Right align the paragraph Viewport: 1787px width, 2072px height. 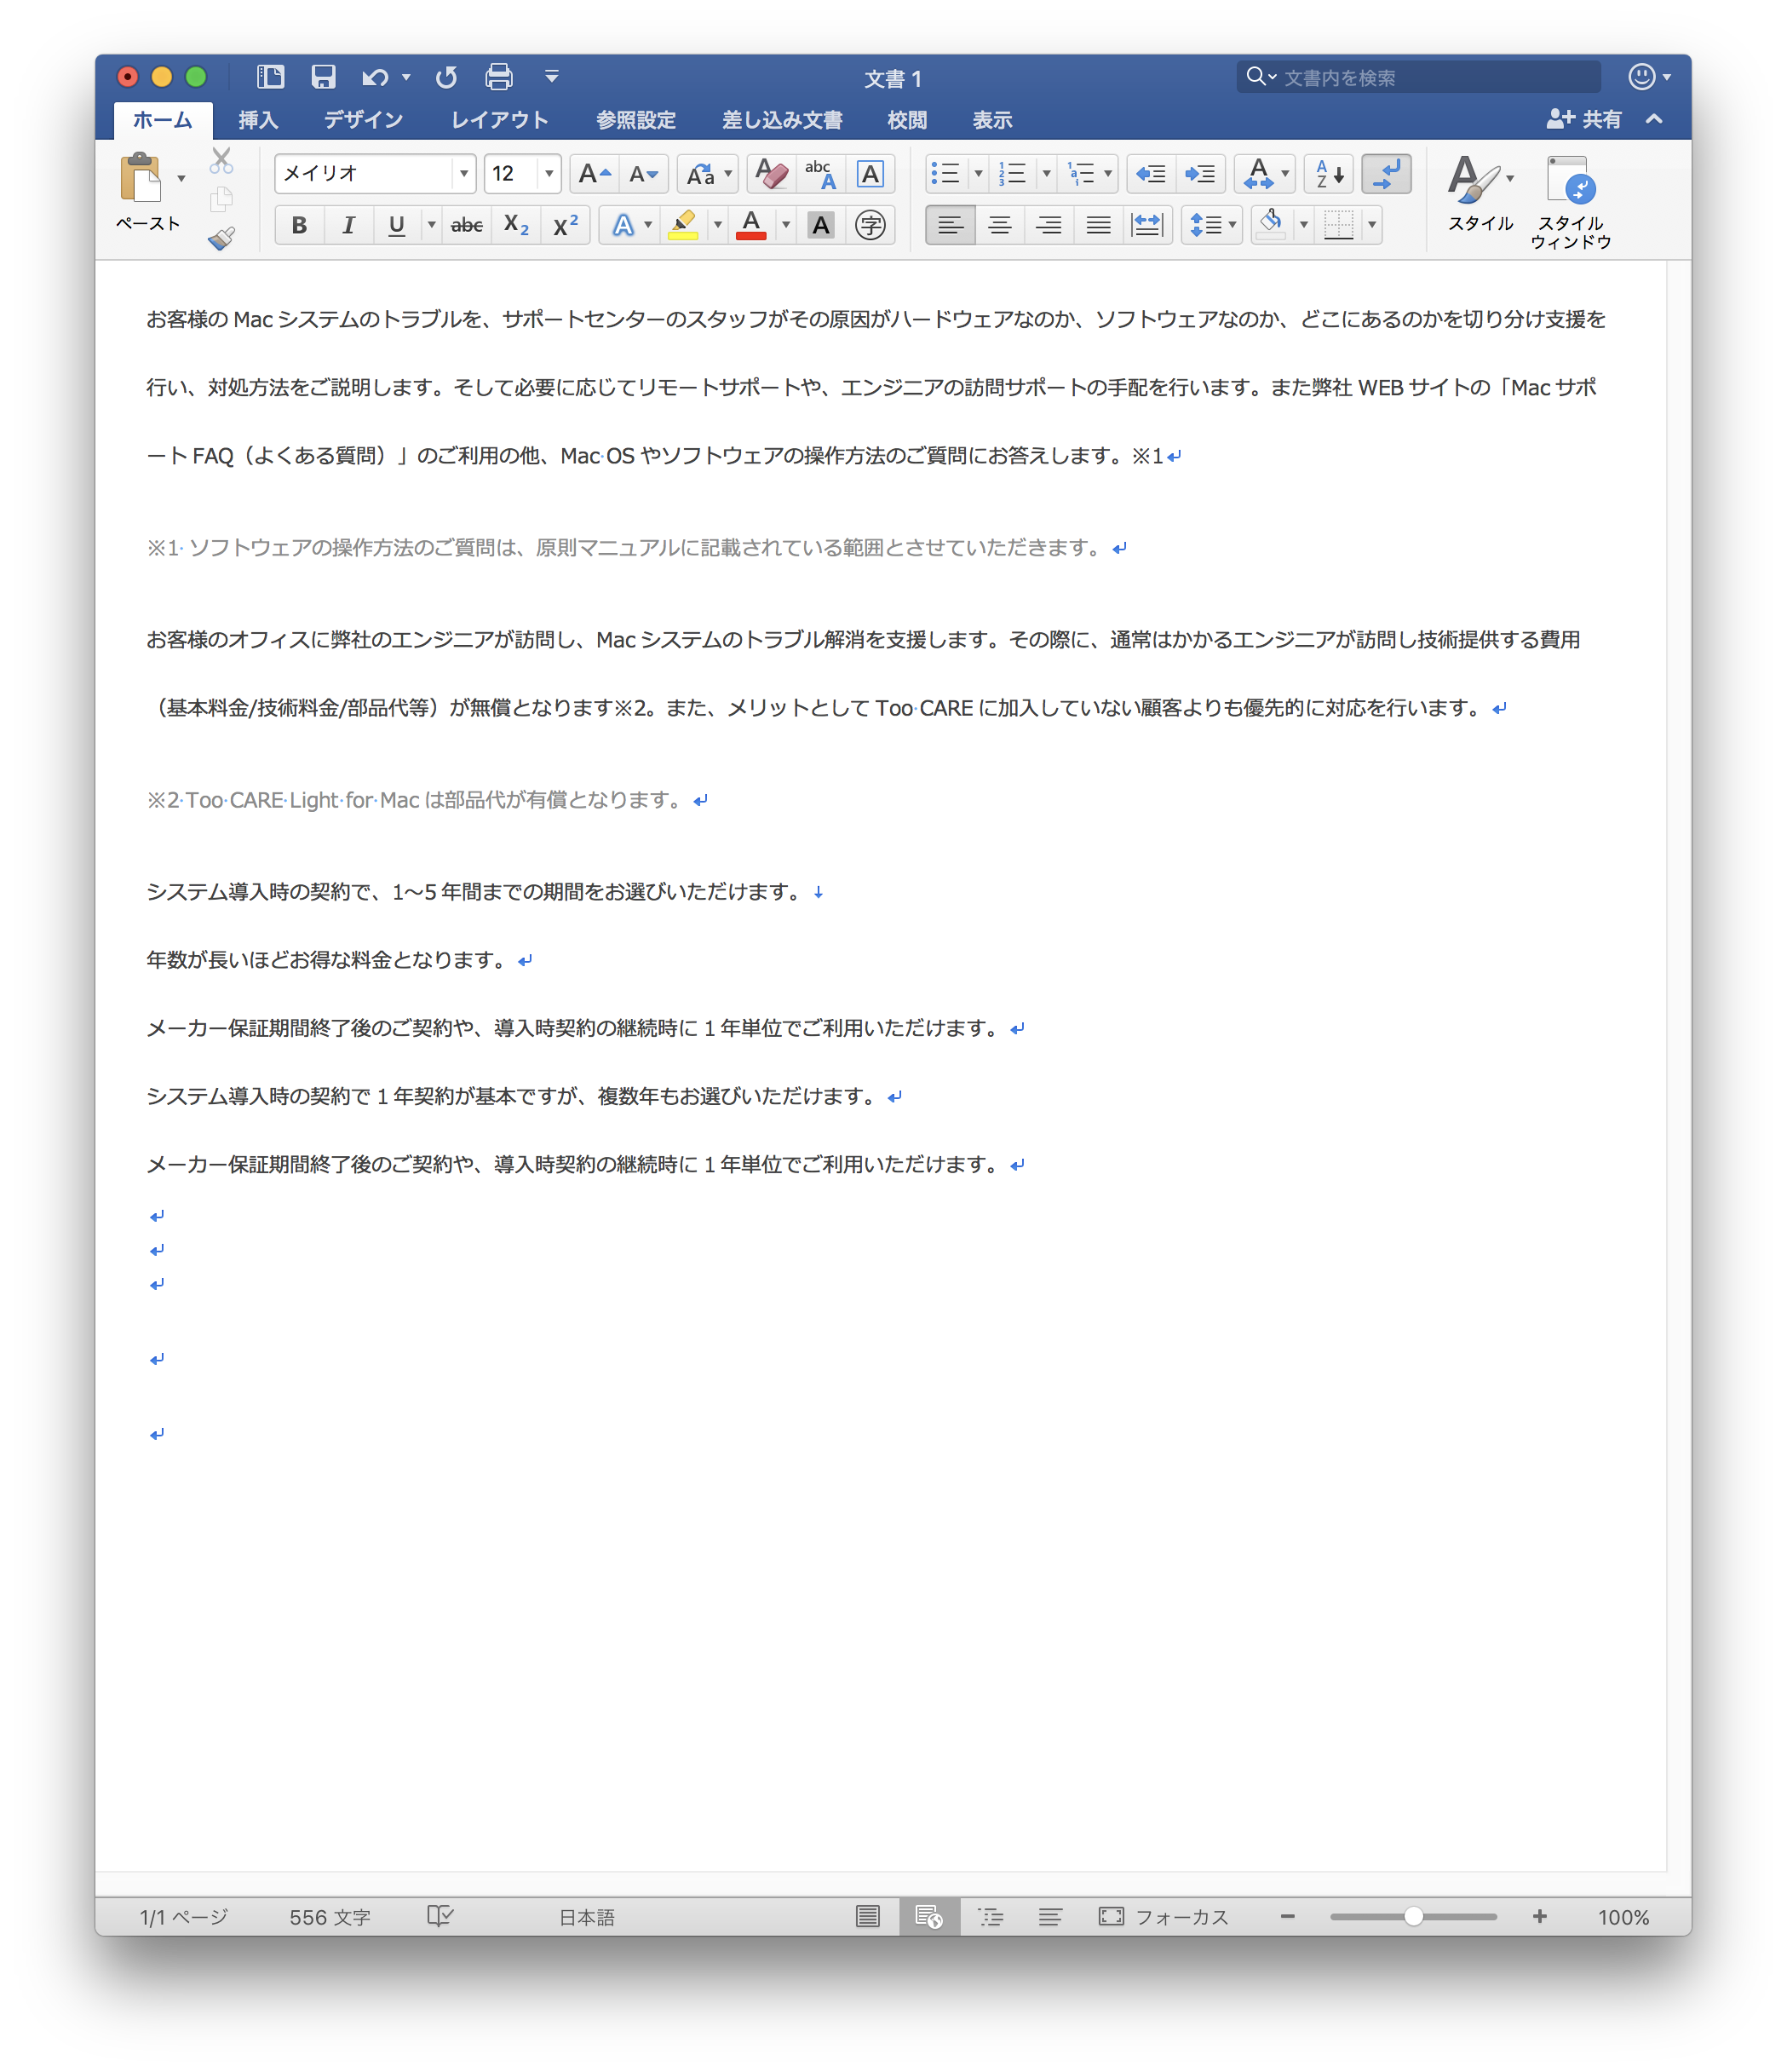(1048, 226)
